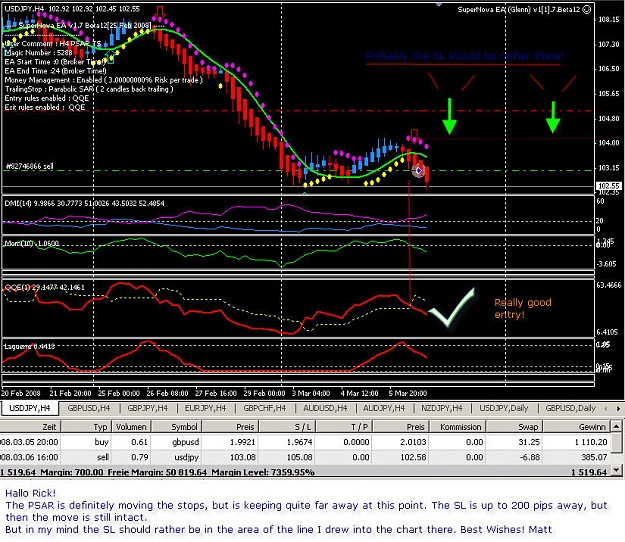Click the 0.79 volume cell
The width and height of the screenshot is (625, 542).
click(140, 457)
